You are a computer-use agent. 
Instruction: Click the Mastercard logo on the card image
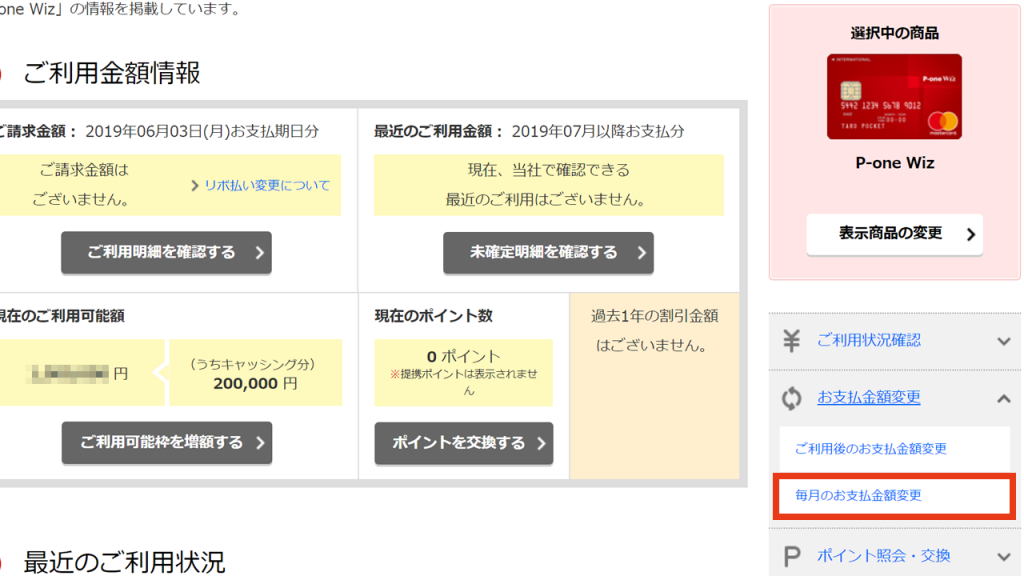tap(942, 121)
